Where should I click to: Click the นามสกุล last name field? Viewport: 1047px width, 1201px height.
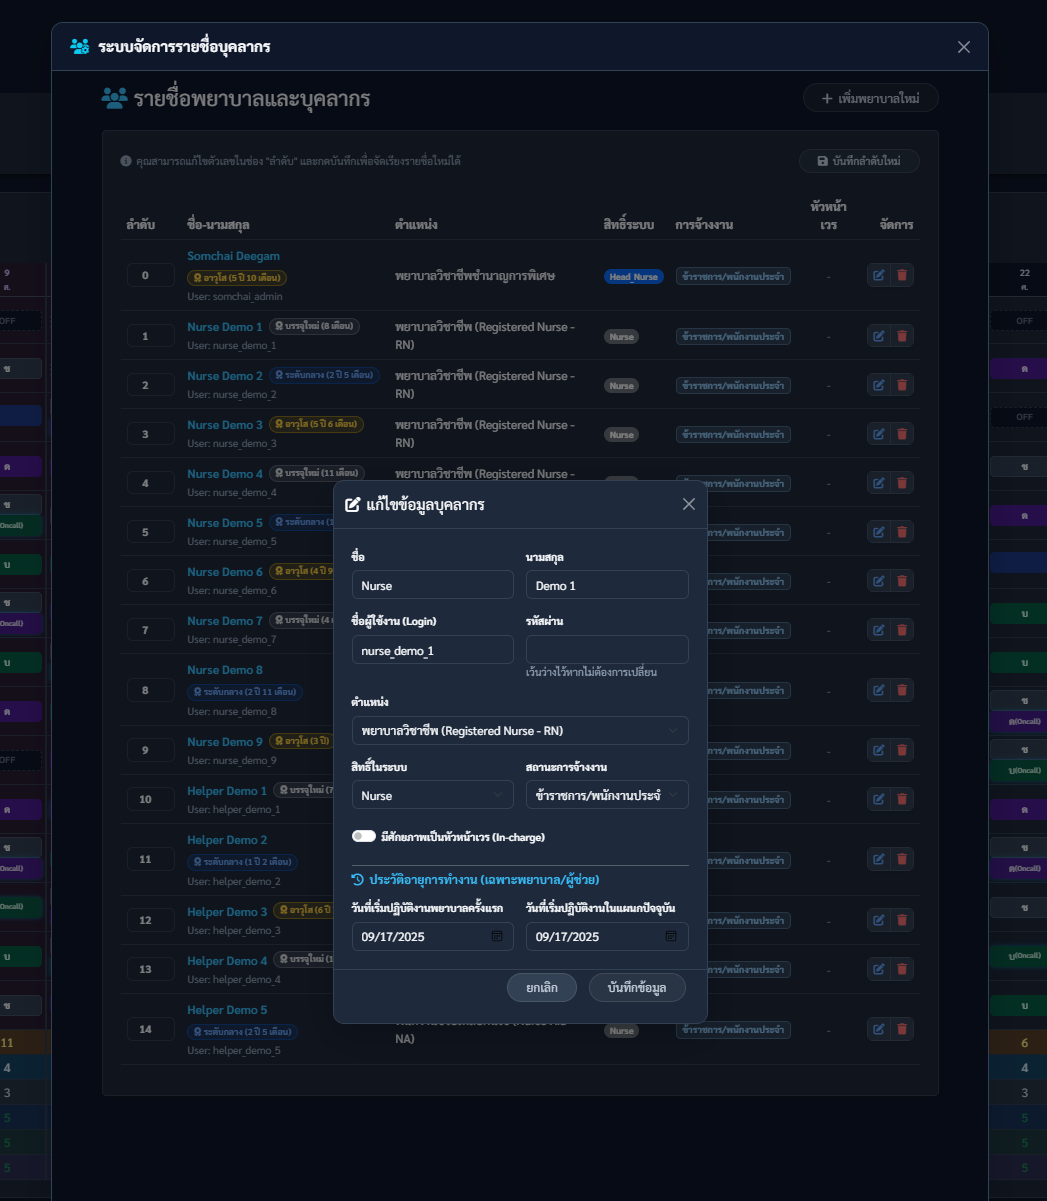pyautogui.click(x=607, y=585)
